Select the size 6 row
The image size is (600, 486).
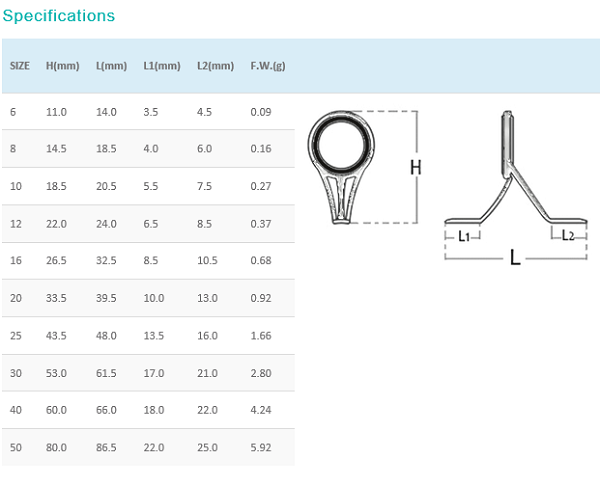[148, 112]
